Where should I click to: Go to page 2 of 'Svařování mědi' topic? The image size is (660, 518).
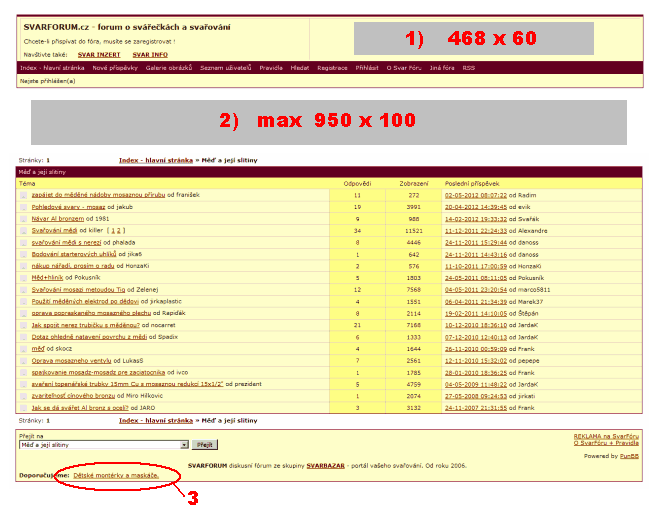[119, 231]
